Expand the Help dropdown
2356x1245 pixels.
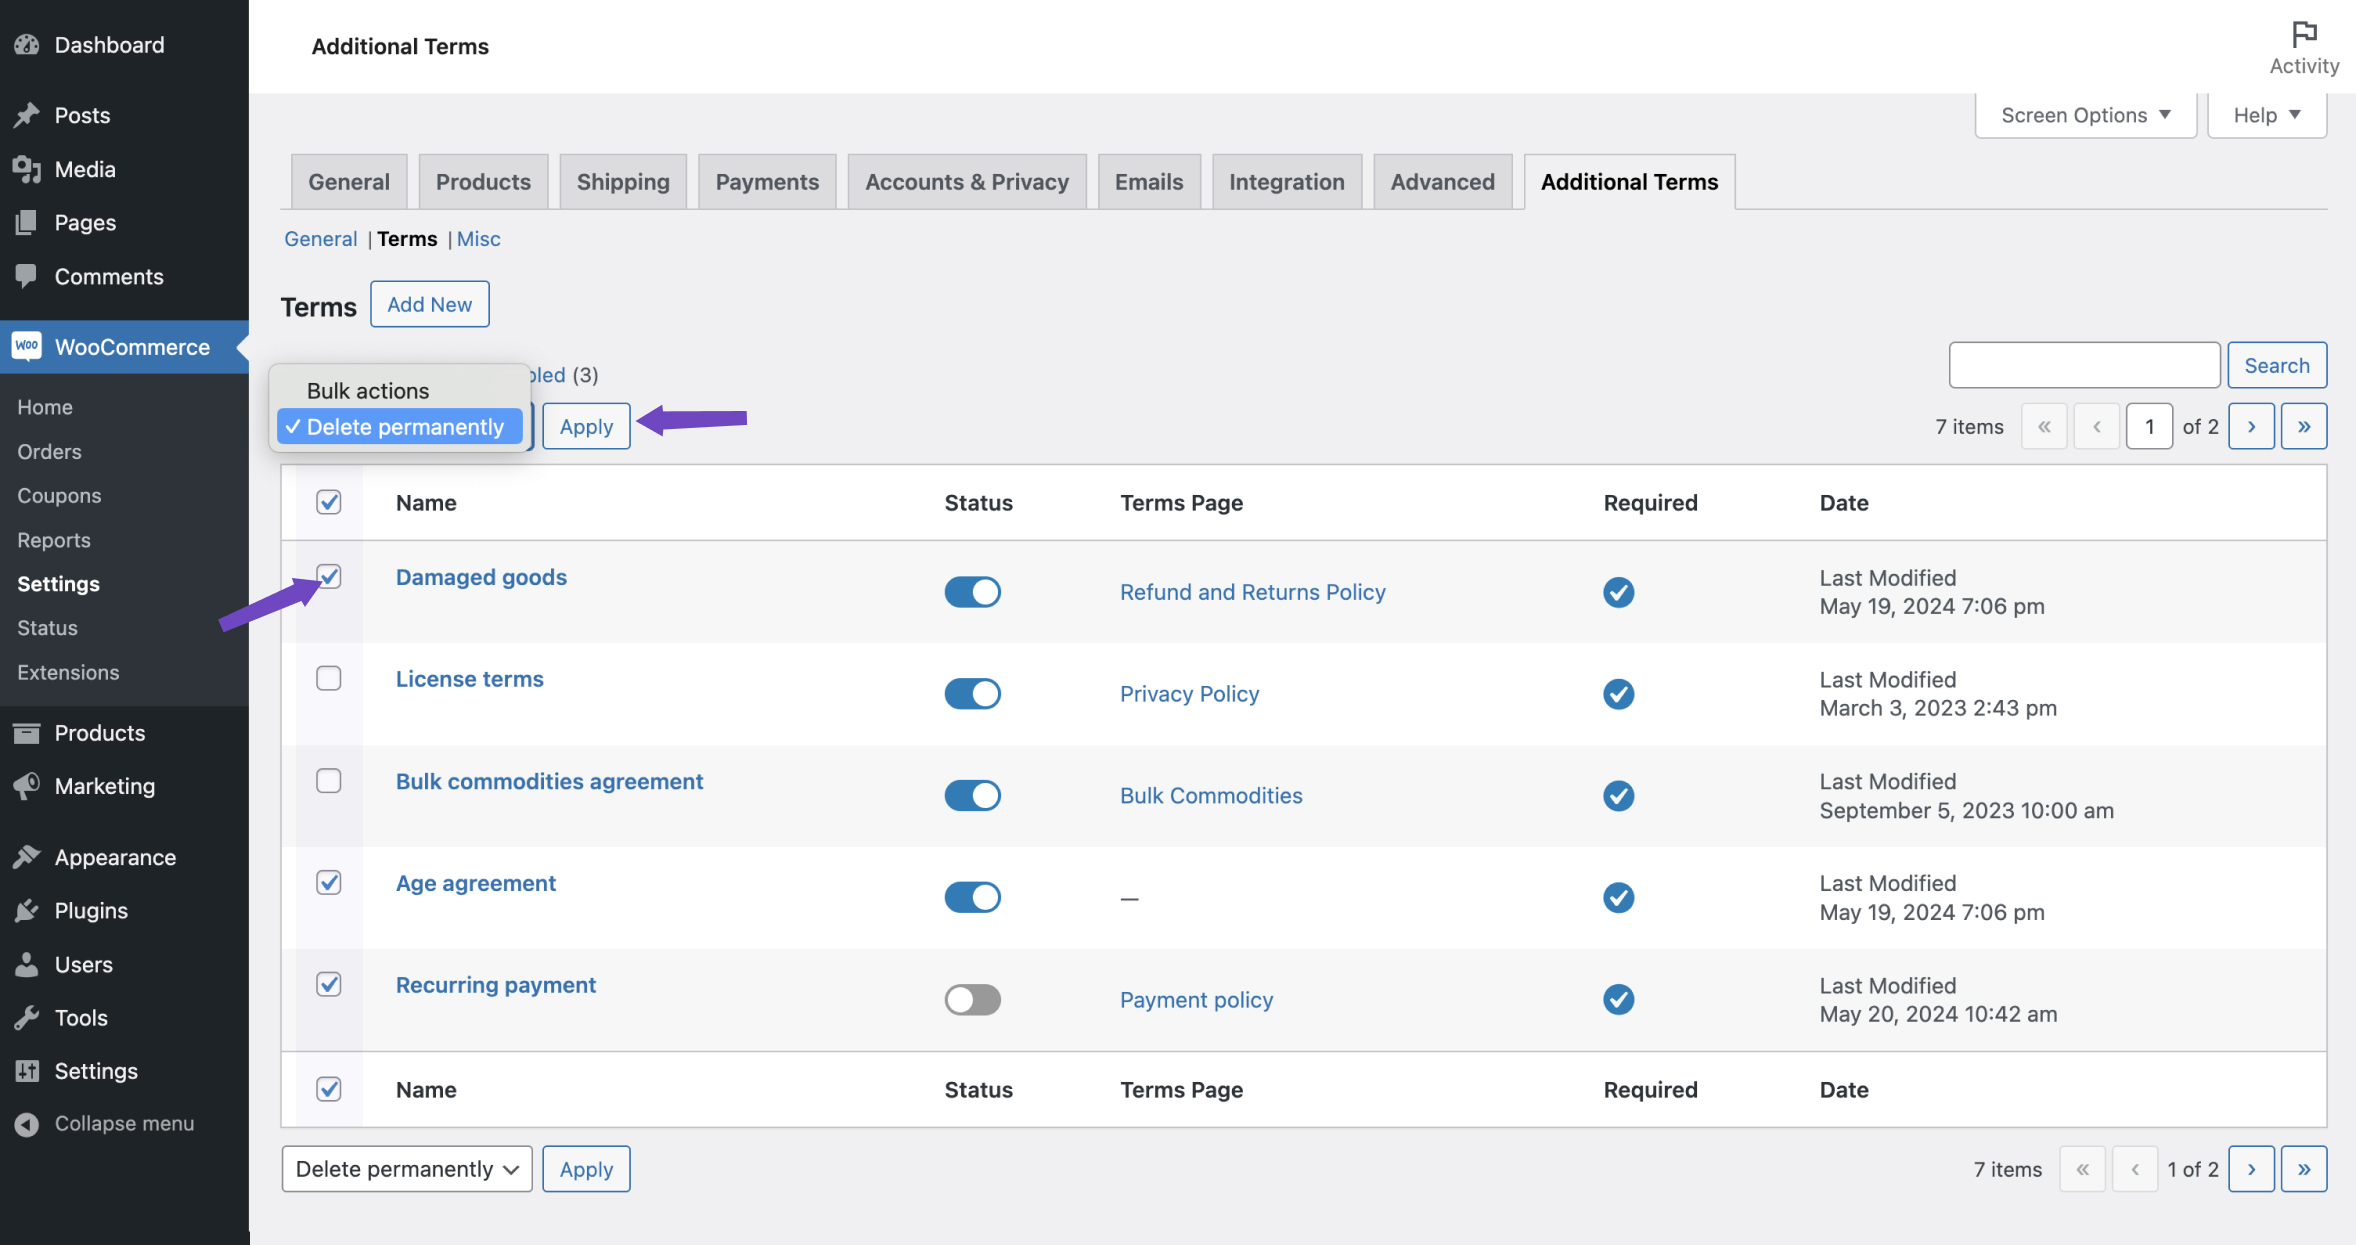pos(2265,114)
